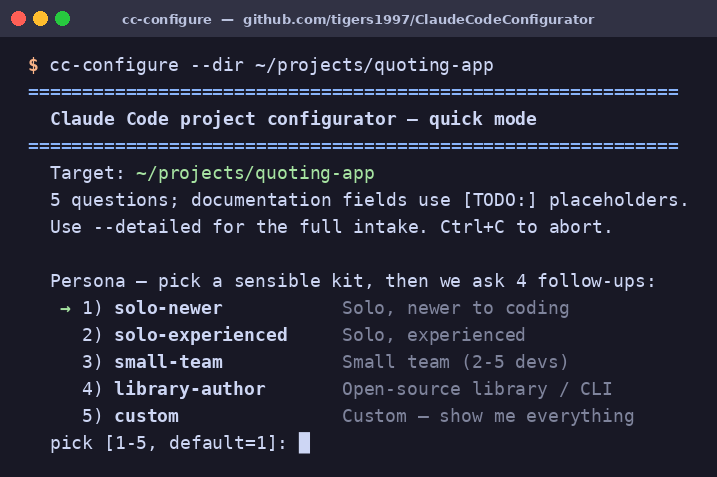
Task: Click the line about '[TODO:] placeholders'
Action: pos(369,200)
